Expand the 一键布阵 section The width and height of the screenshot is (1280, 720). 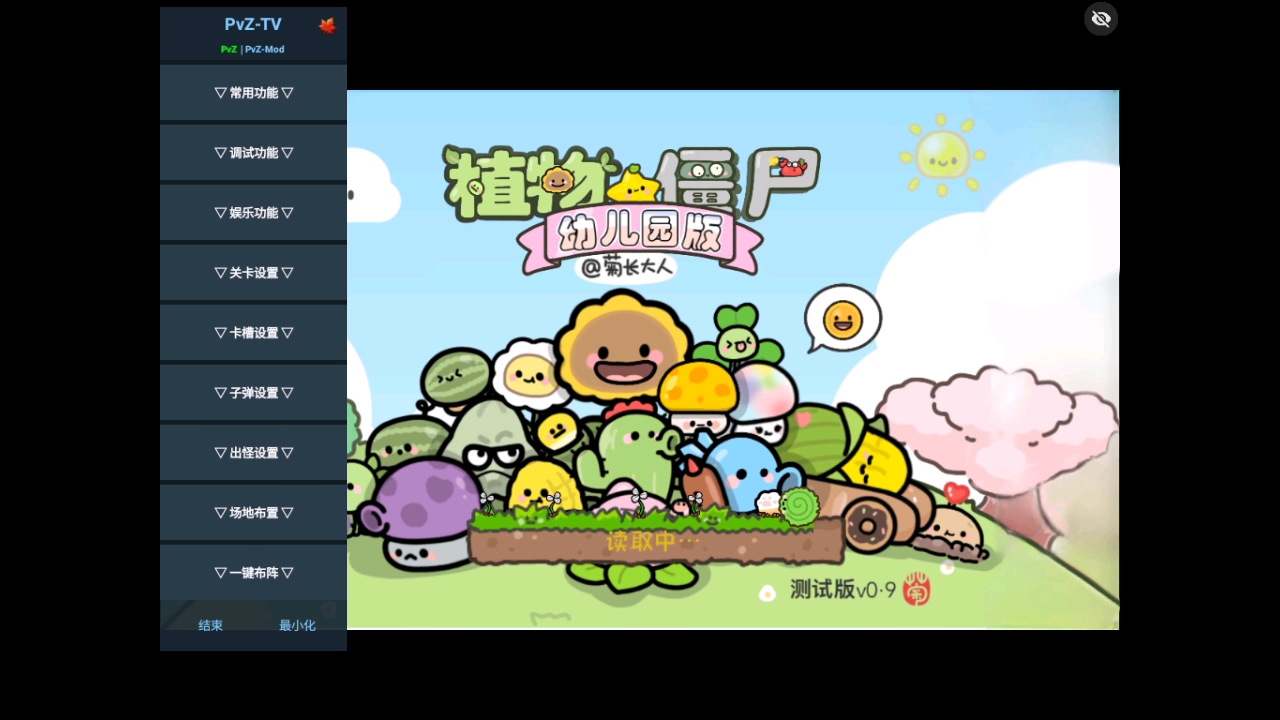253,573
